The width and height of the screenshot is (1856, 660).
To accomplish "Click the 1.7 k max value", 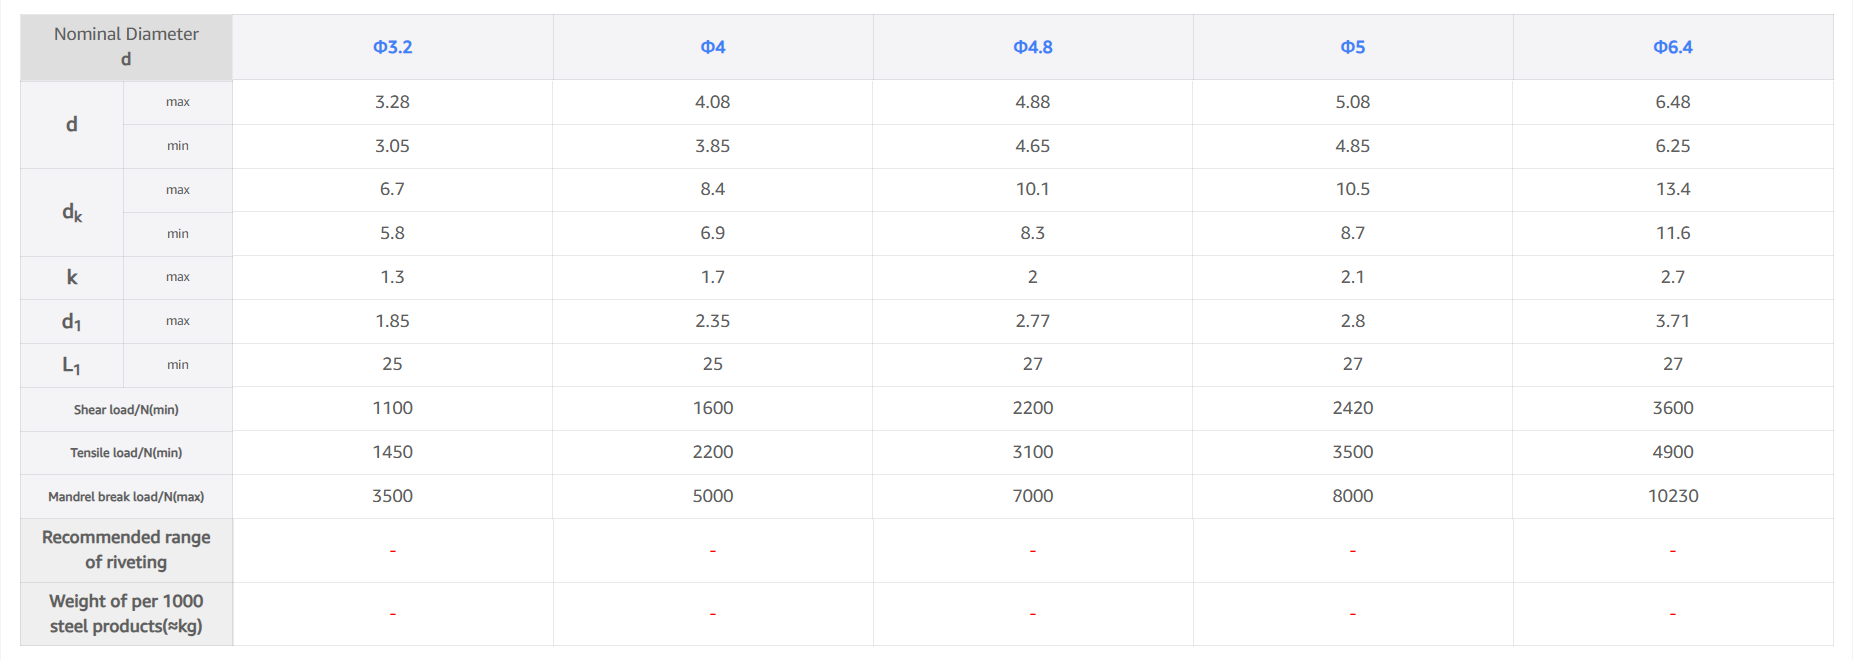I will point(712,277).
